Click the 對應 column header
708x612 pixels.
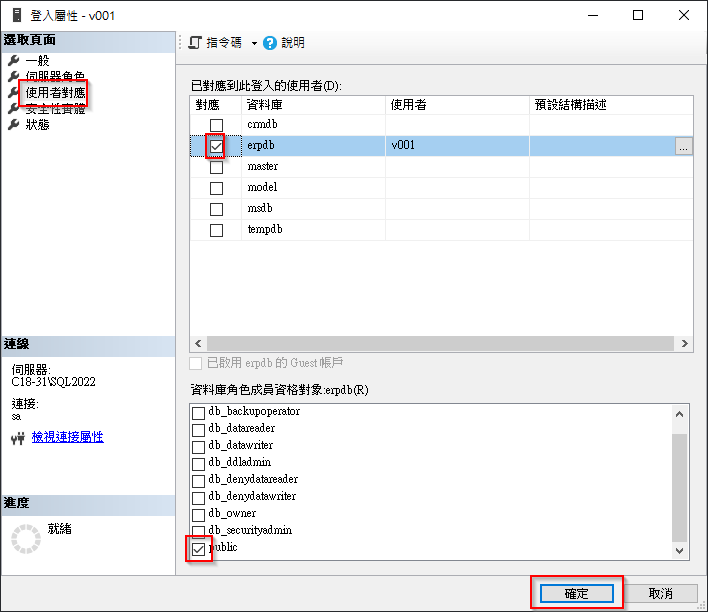[216, 105]
